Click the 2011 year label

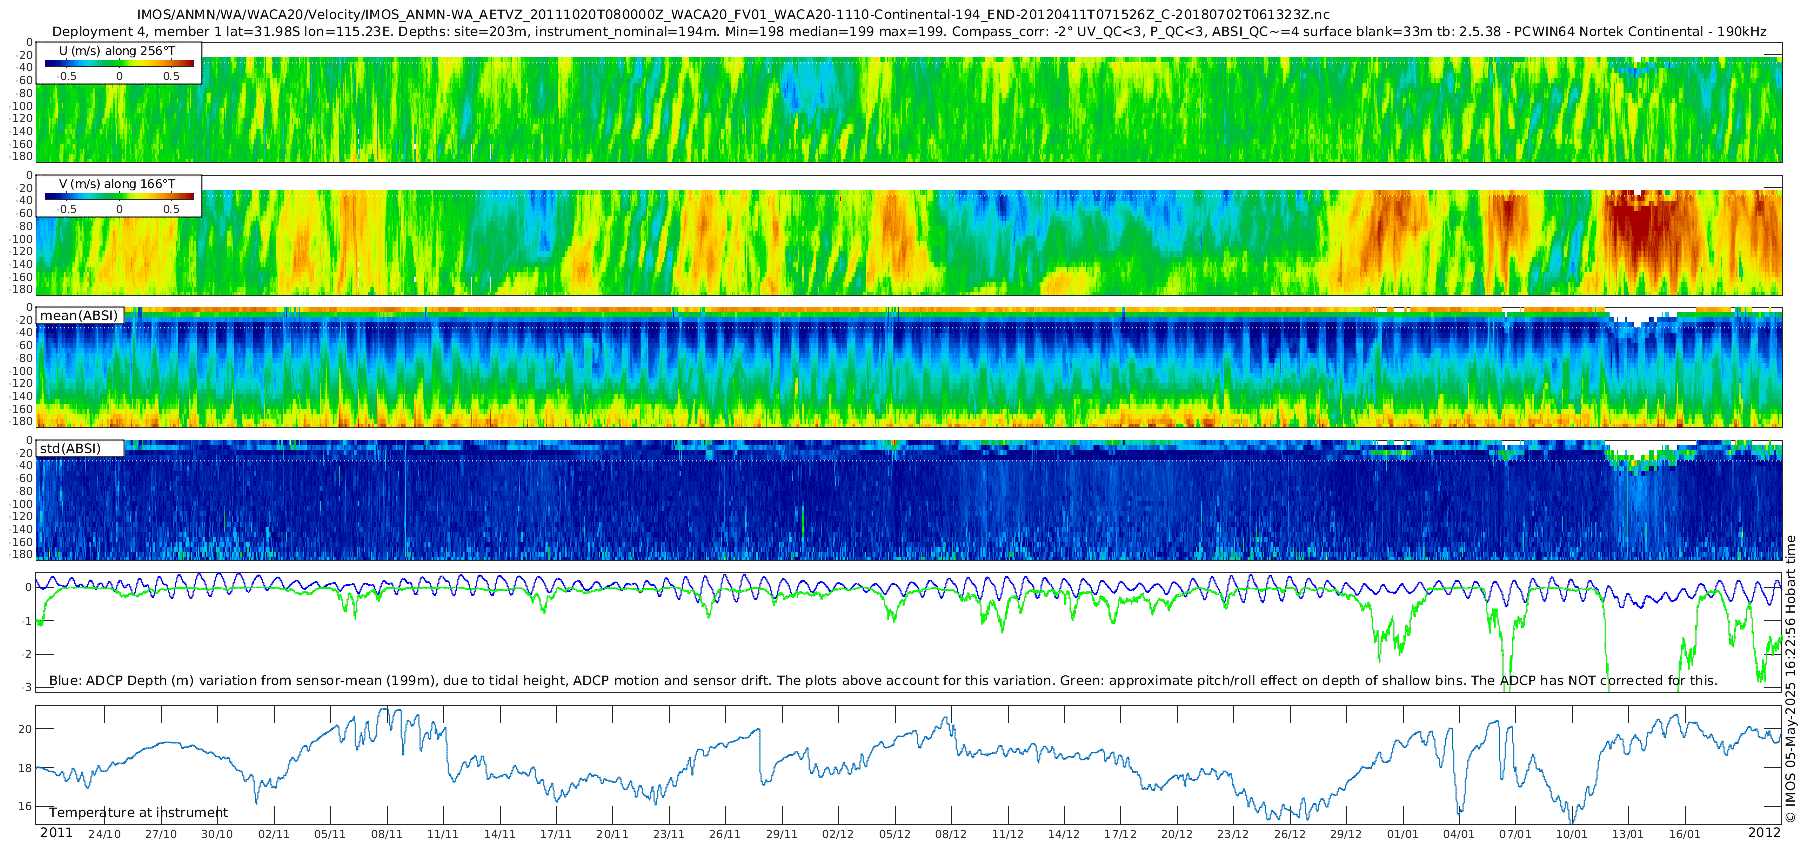(56, 833)
